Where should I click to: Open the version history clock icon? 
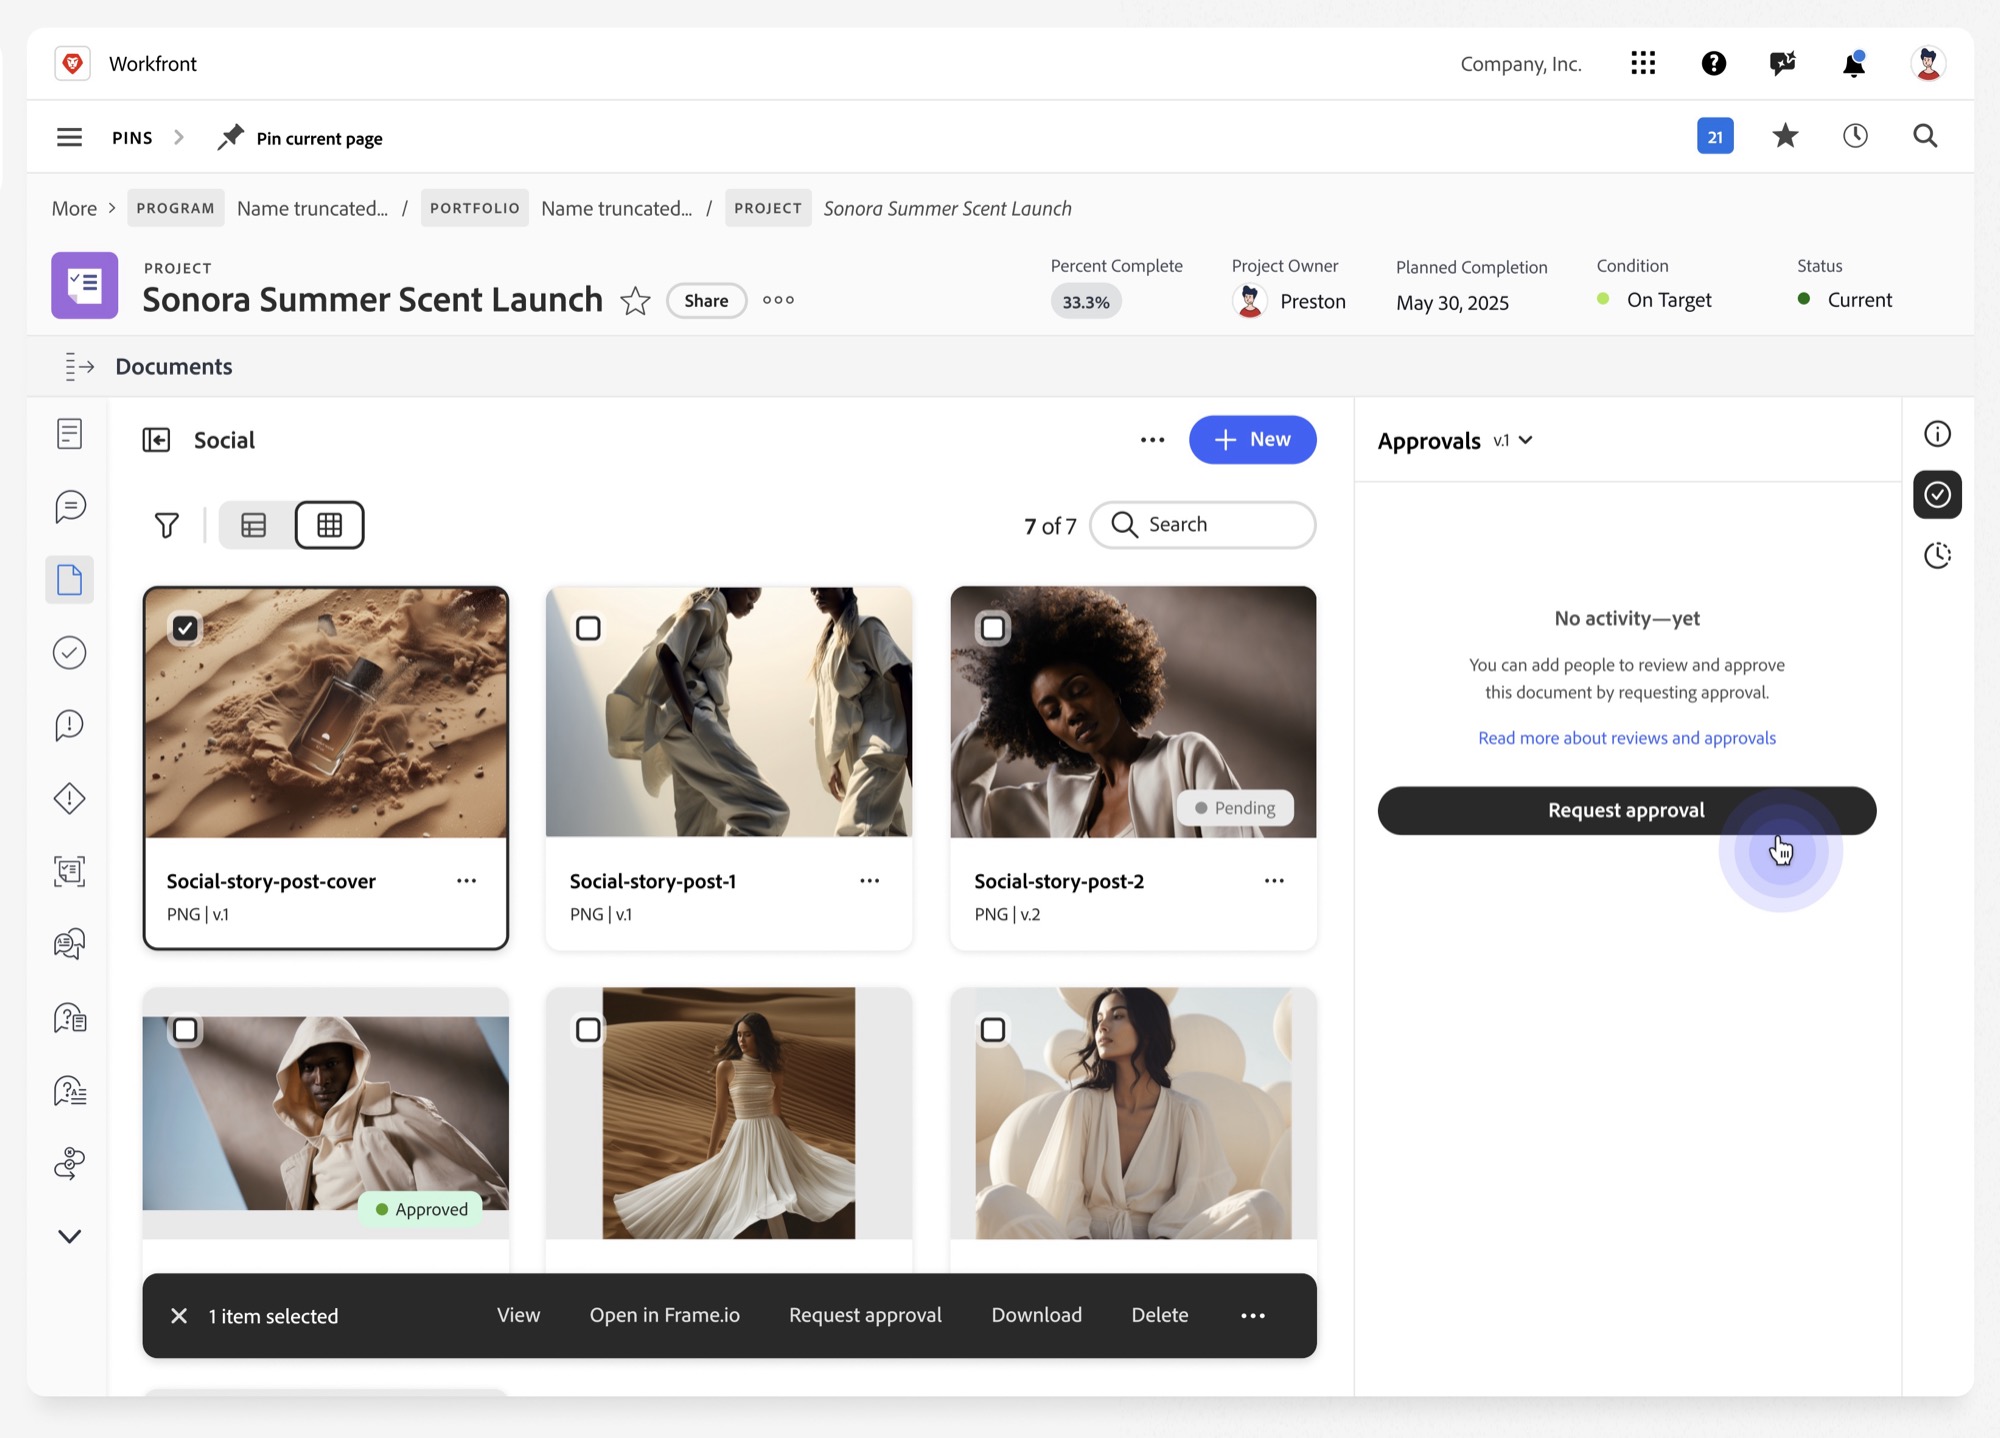point(1937,555)
